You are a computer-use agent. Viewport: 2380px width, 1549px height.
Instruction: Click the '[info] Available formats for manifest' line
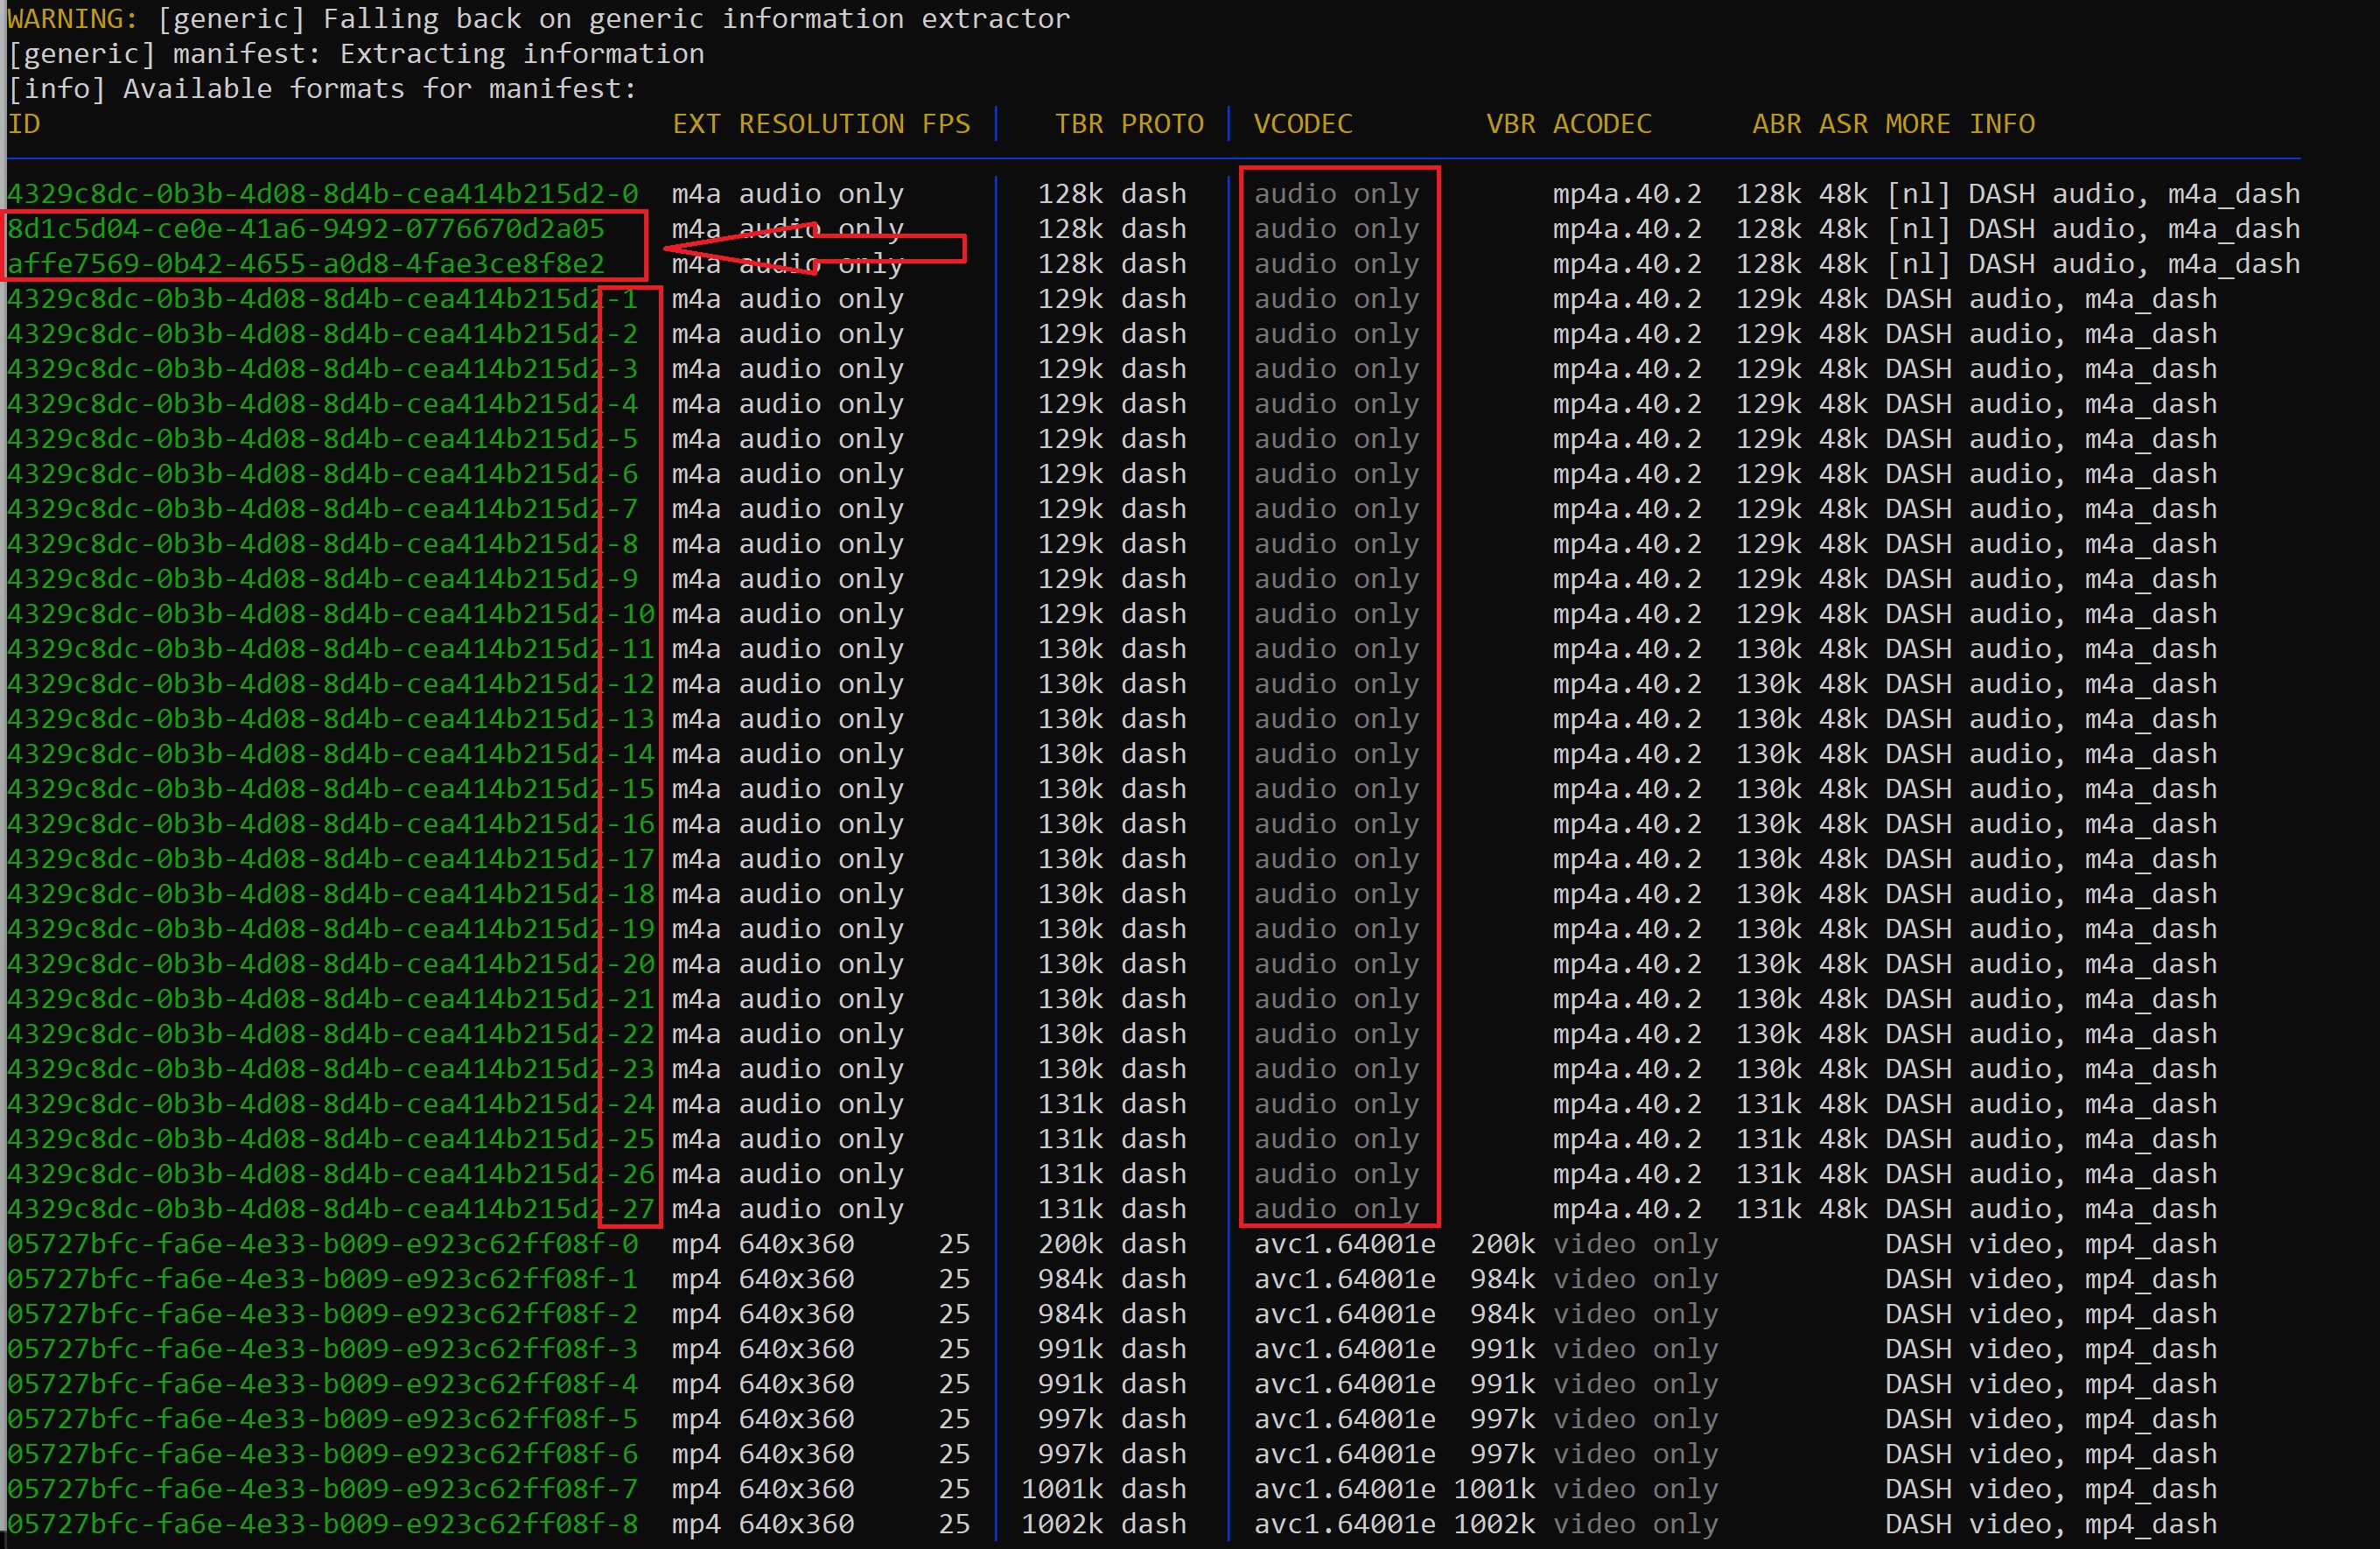pyautogui.click(x=322, y=89)
